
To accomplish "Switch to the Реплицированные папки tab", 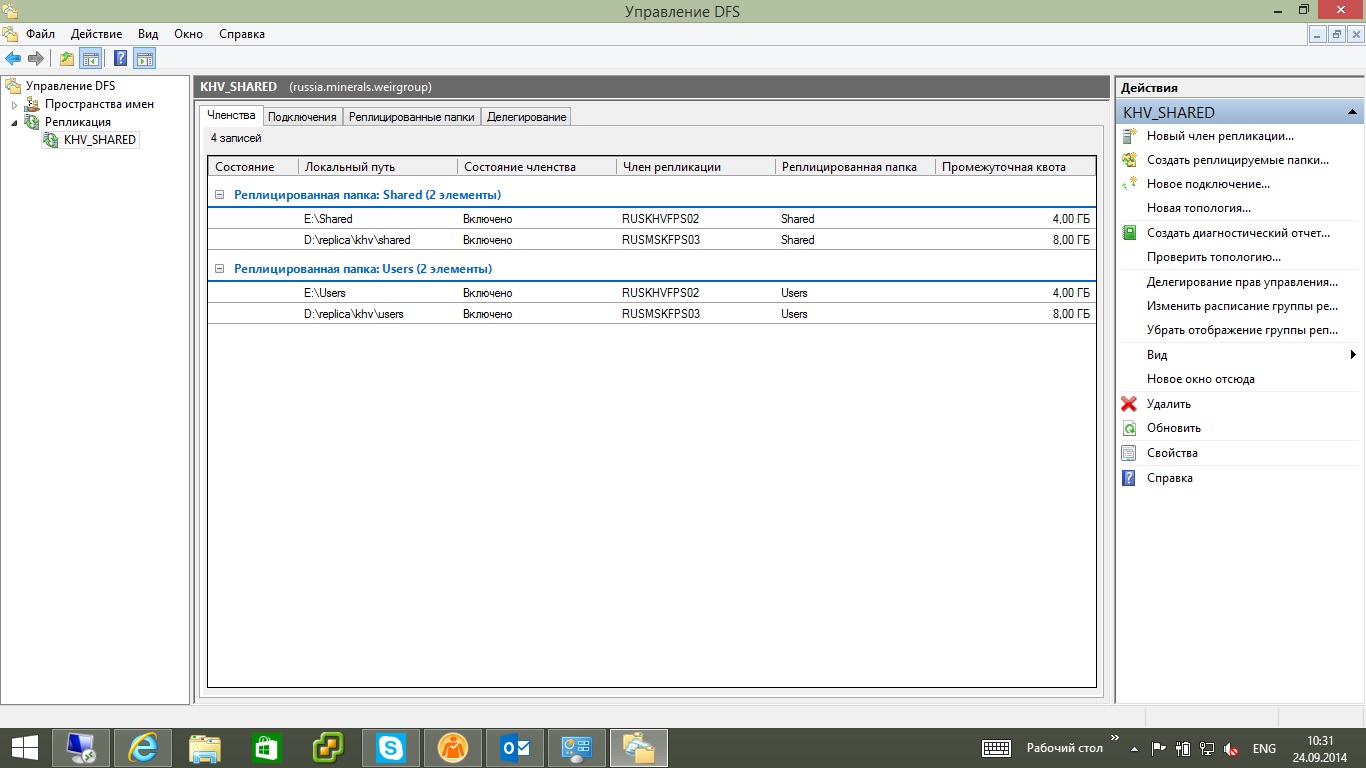I will tap(412, 117).
